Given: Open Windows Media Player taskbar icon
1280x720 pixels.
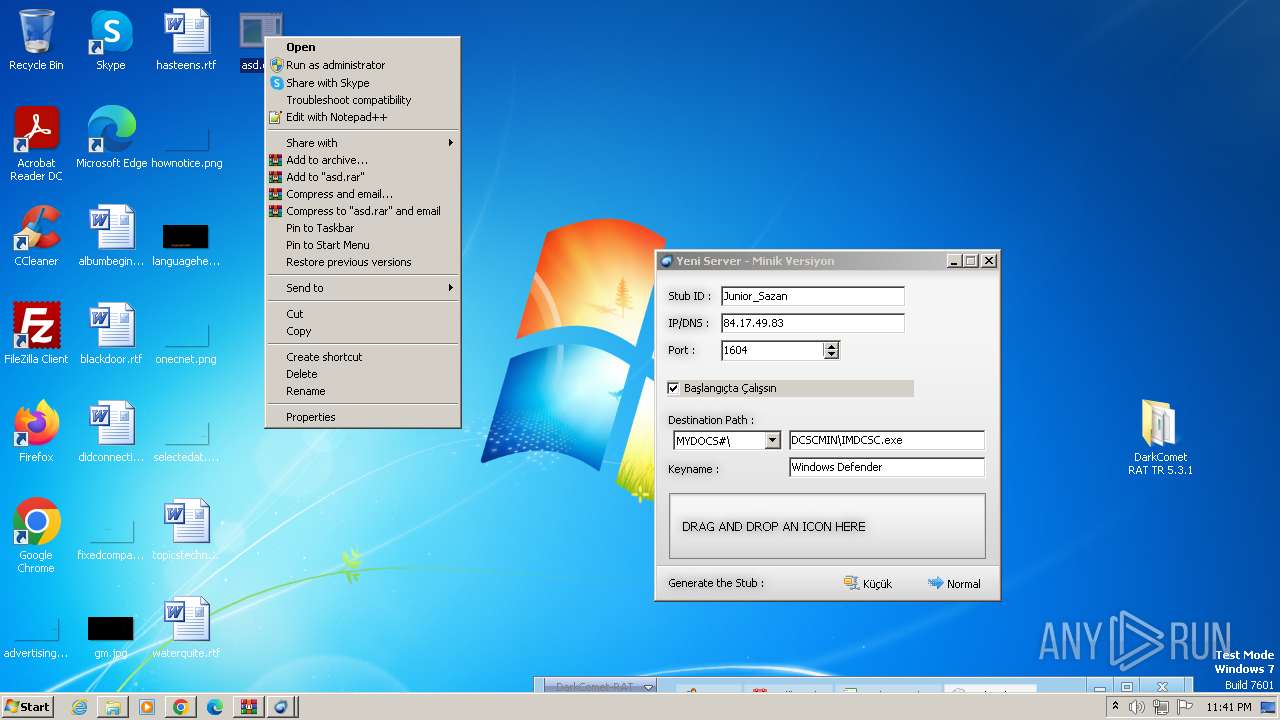Looking at the screenshot, I should pos(147,707).
